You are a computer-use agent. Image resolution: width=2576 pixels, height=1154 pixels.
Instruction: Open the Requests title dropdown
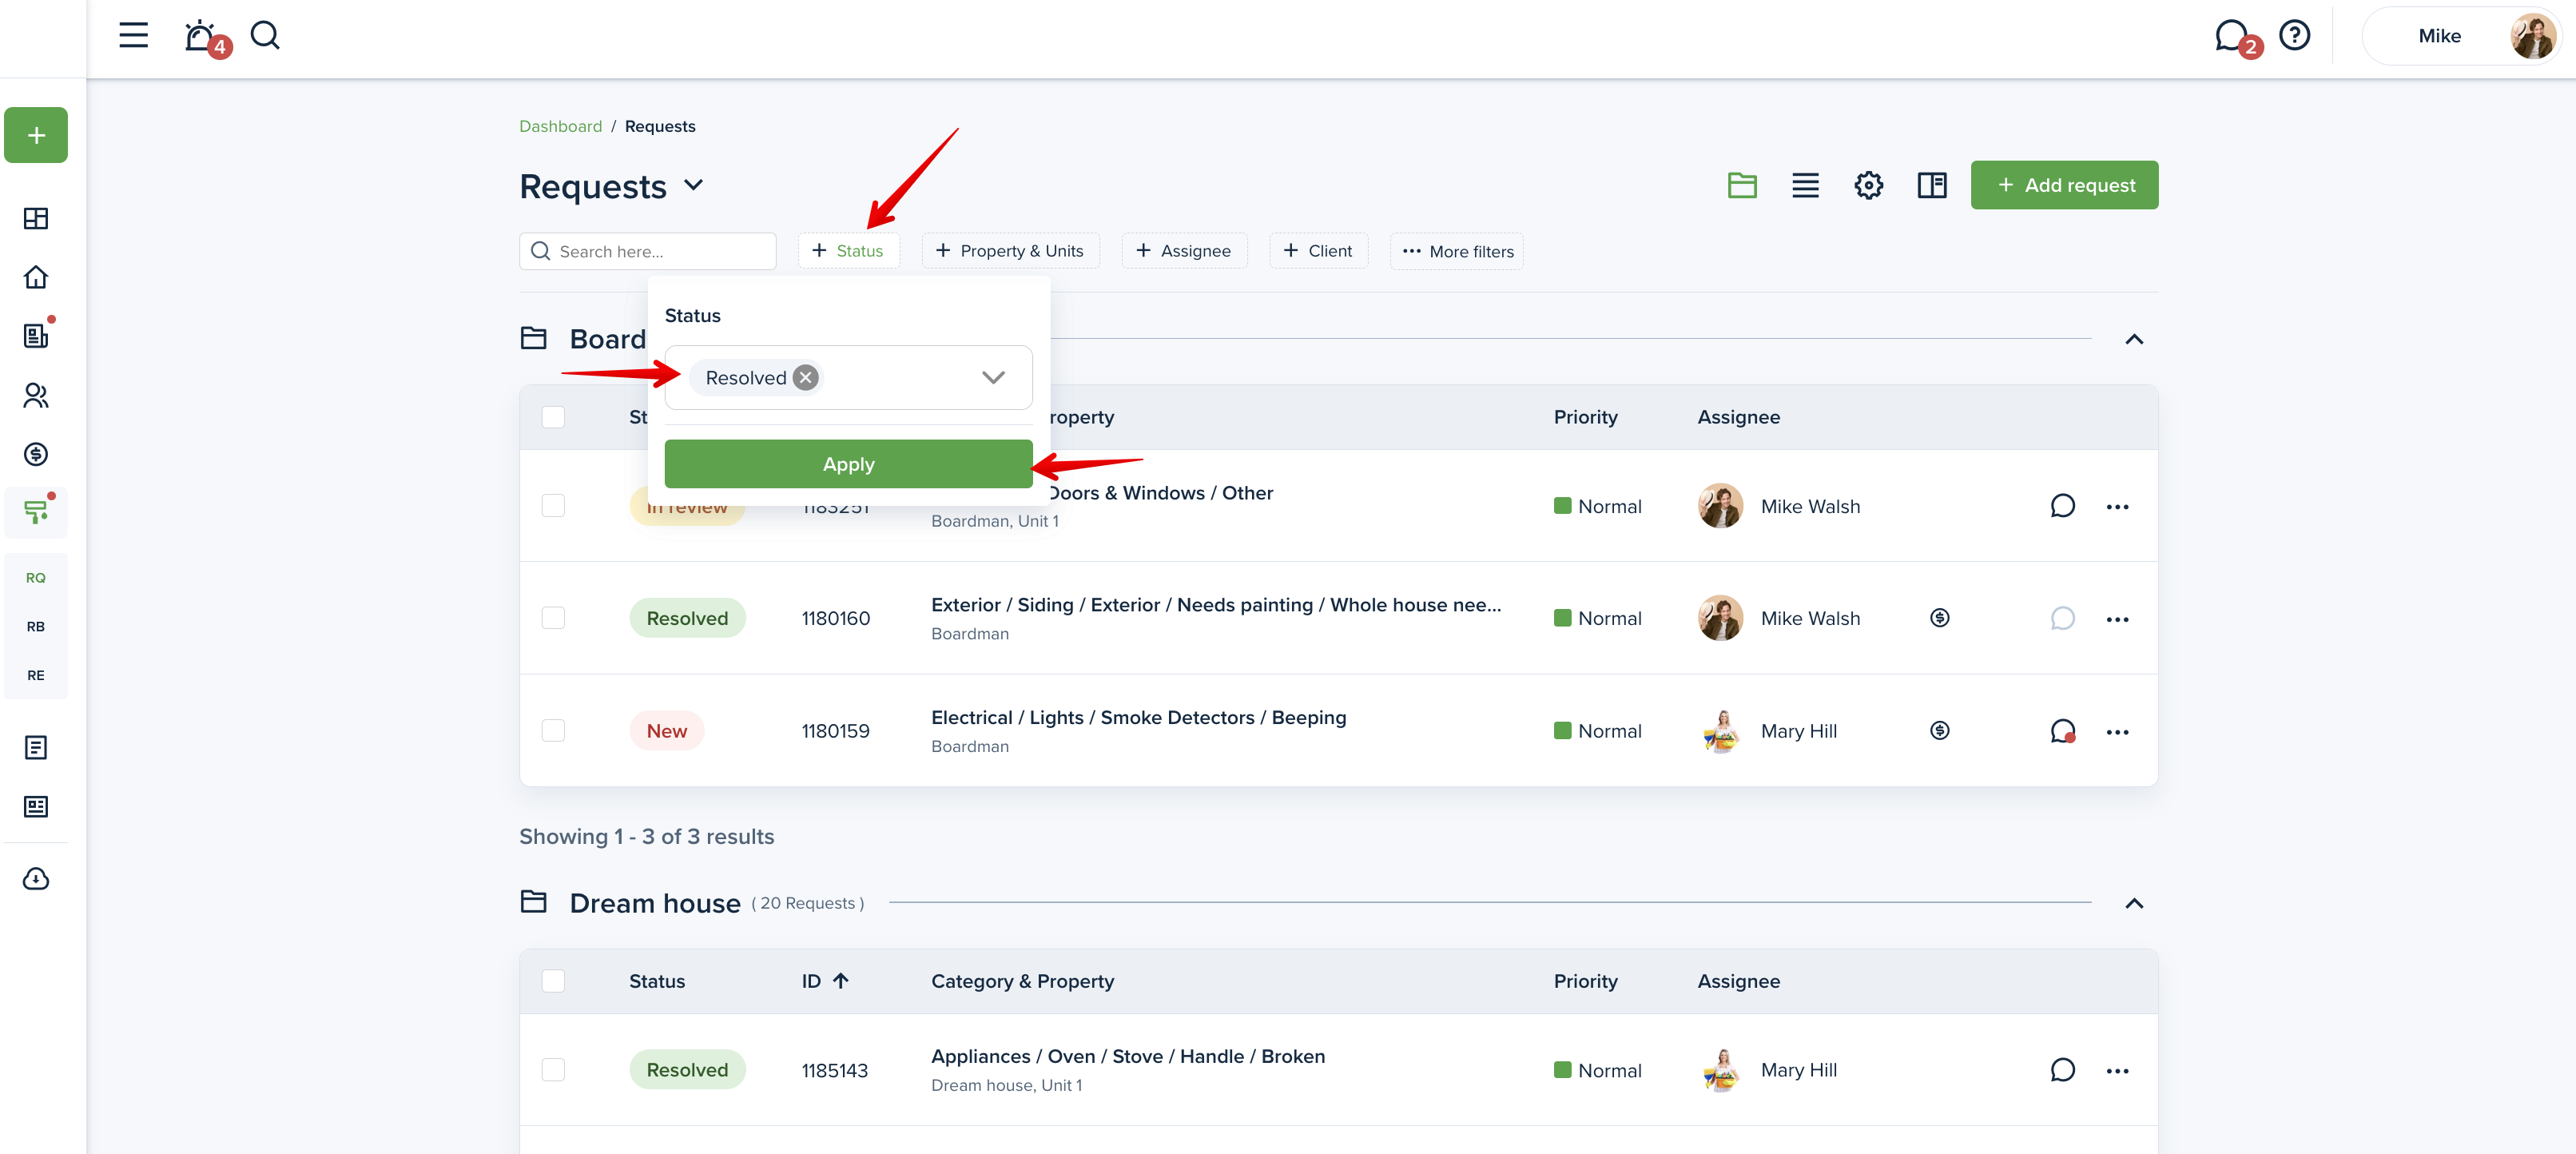694,186
